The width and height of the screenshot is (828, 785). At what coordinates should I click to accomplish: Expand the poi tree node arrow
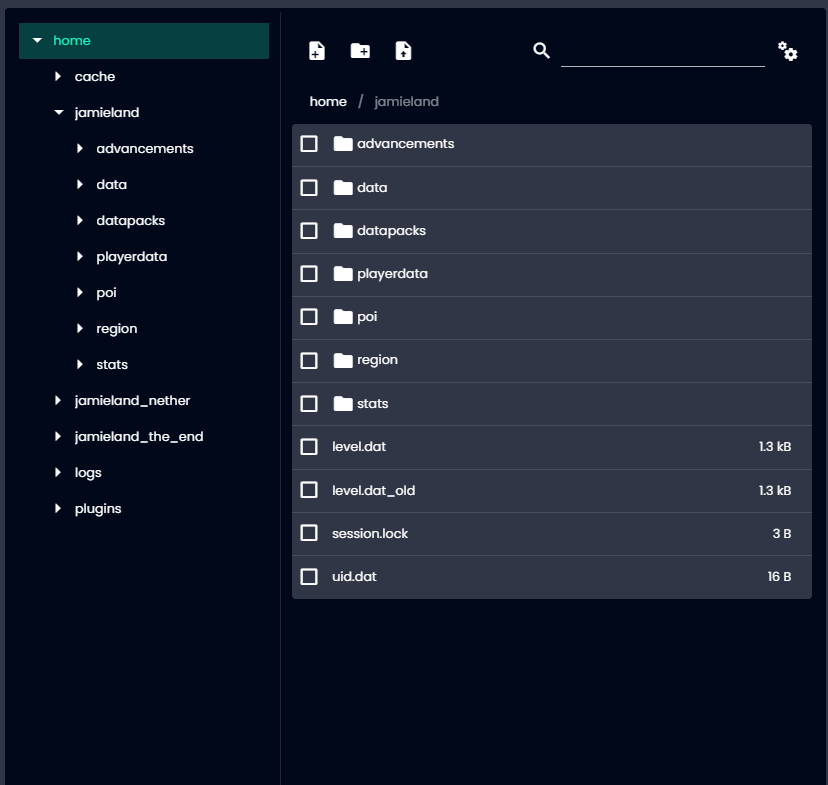pyautogui.click(x=80, y=292)
